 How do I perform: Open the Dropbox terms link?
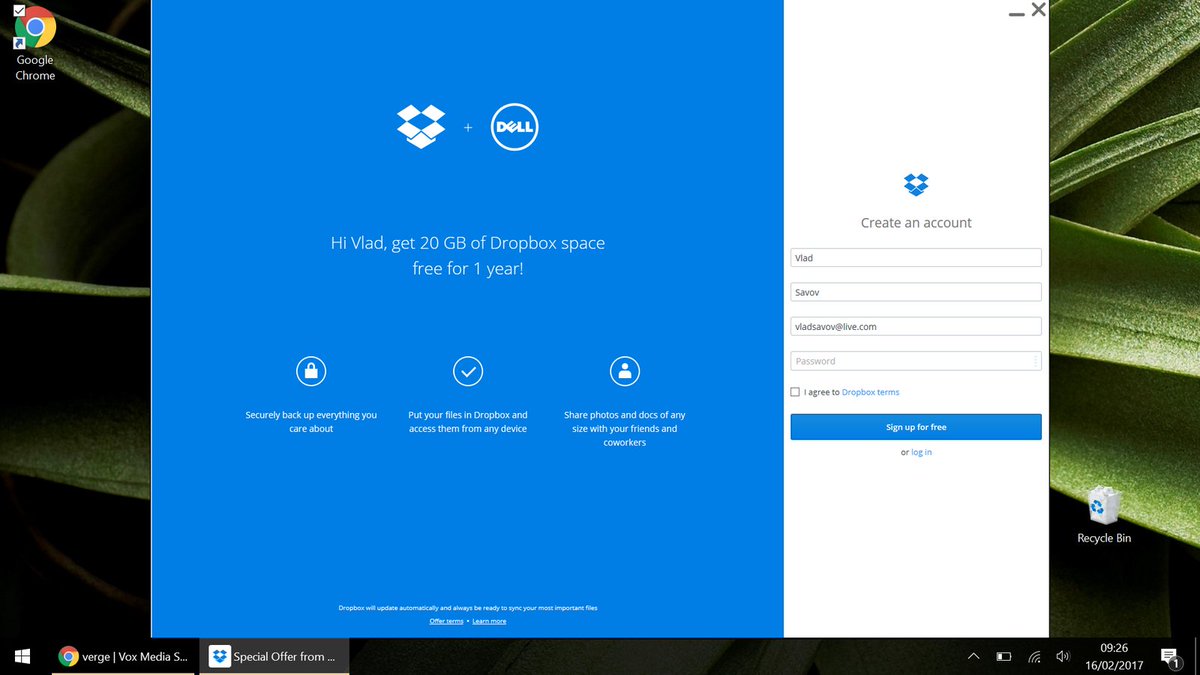click(870, 392)
